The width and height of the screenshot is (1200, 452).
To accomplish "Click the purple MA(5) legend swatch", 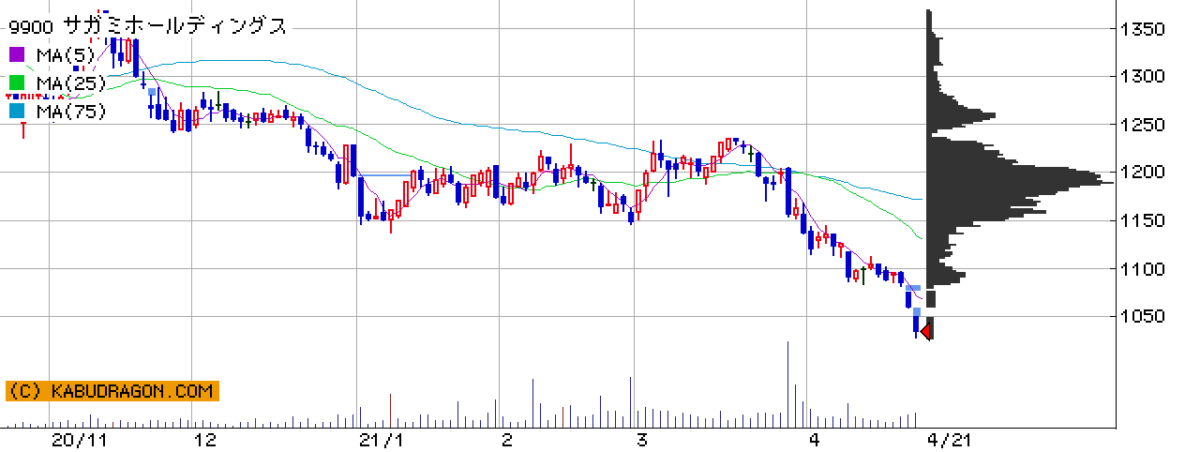I will pos(17,54).
